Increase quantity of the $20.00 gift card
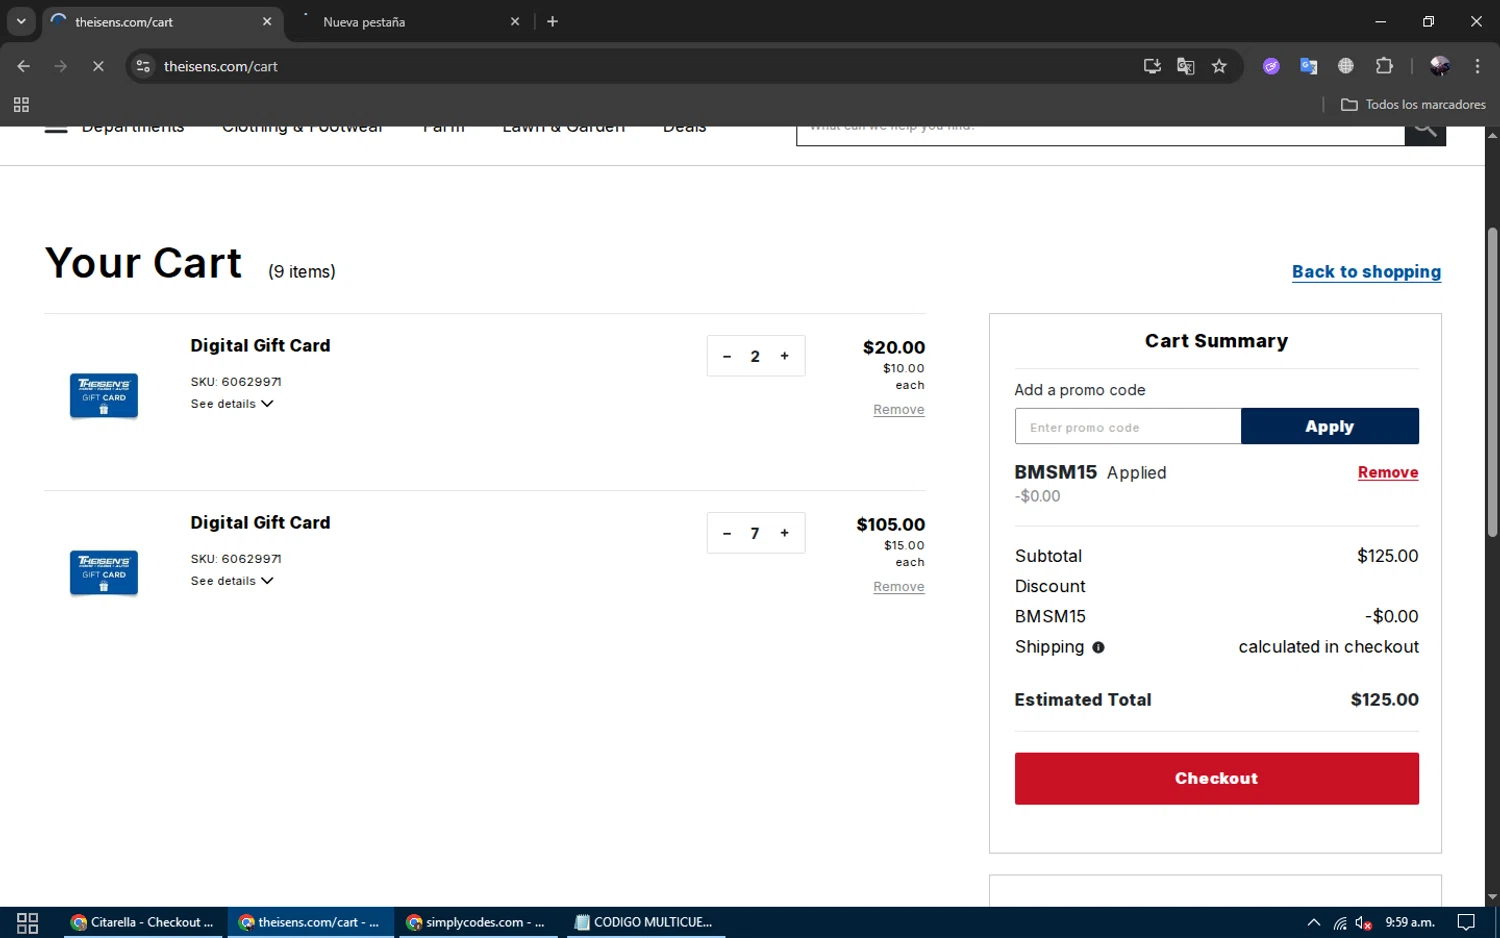Screen dimensions: 1500x938 pyautogui.click(x=784, y=356)
